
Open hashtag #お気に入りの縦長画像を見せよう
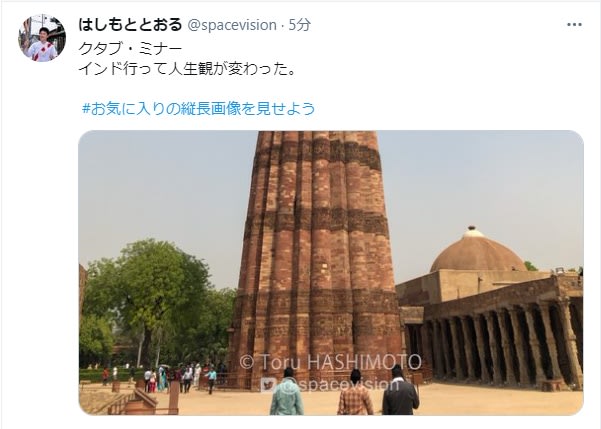pos(199,108)
